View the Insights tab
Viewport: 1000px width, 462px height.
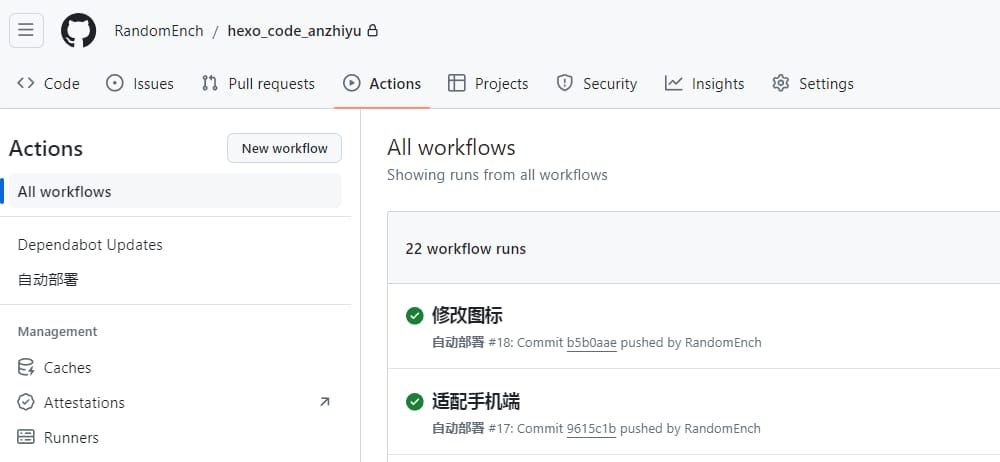[705, 84]
